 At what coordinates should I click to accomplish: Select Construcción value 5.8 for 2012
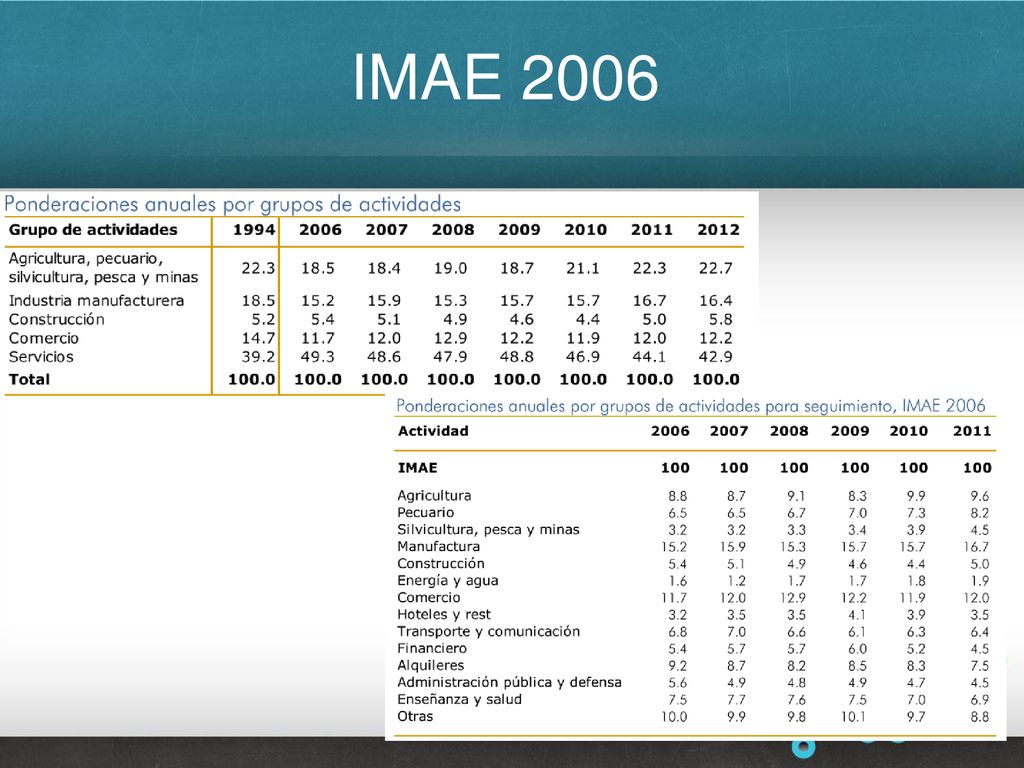click(x=720, y=320)
